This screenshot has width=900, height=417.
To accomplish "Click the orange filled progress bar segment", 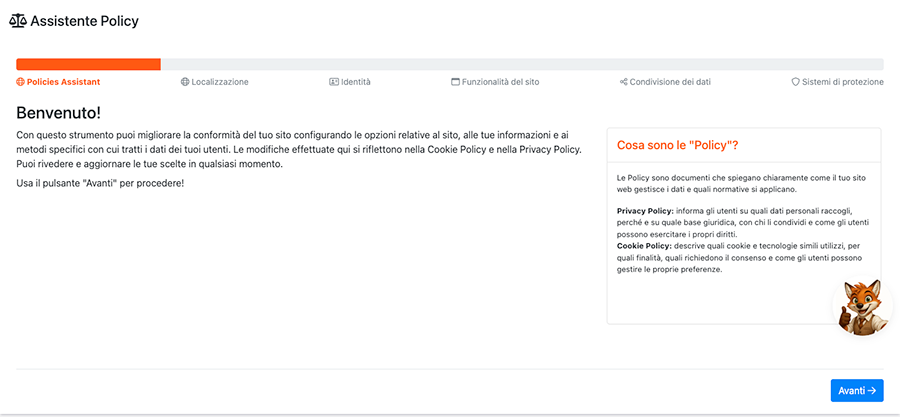I will tap(88, 64).
